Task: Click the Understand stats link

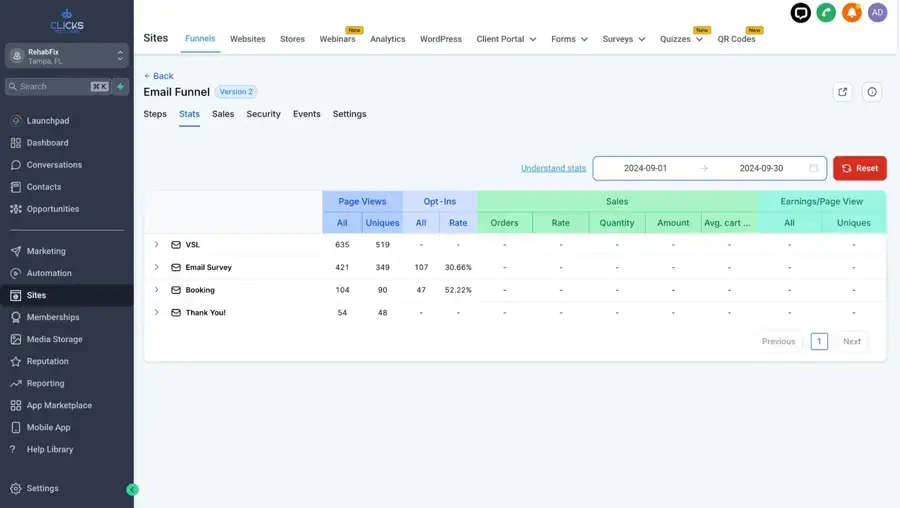Action: (x=553, y=168)
